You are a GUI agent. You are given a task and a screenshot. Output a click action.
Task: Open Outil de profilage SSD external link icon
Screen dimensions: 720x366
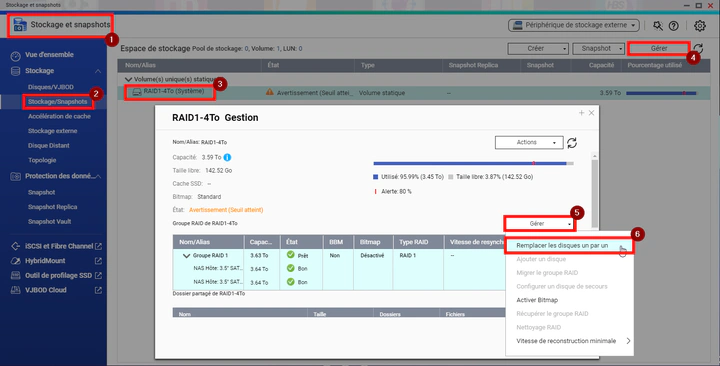(x=98, y=276)
